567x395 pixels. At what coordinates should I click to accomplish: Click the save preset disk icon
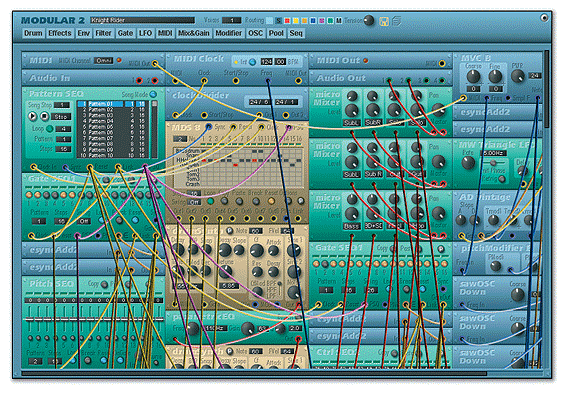click(x=384, y=21)
